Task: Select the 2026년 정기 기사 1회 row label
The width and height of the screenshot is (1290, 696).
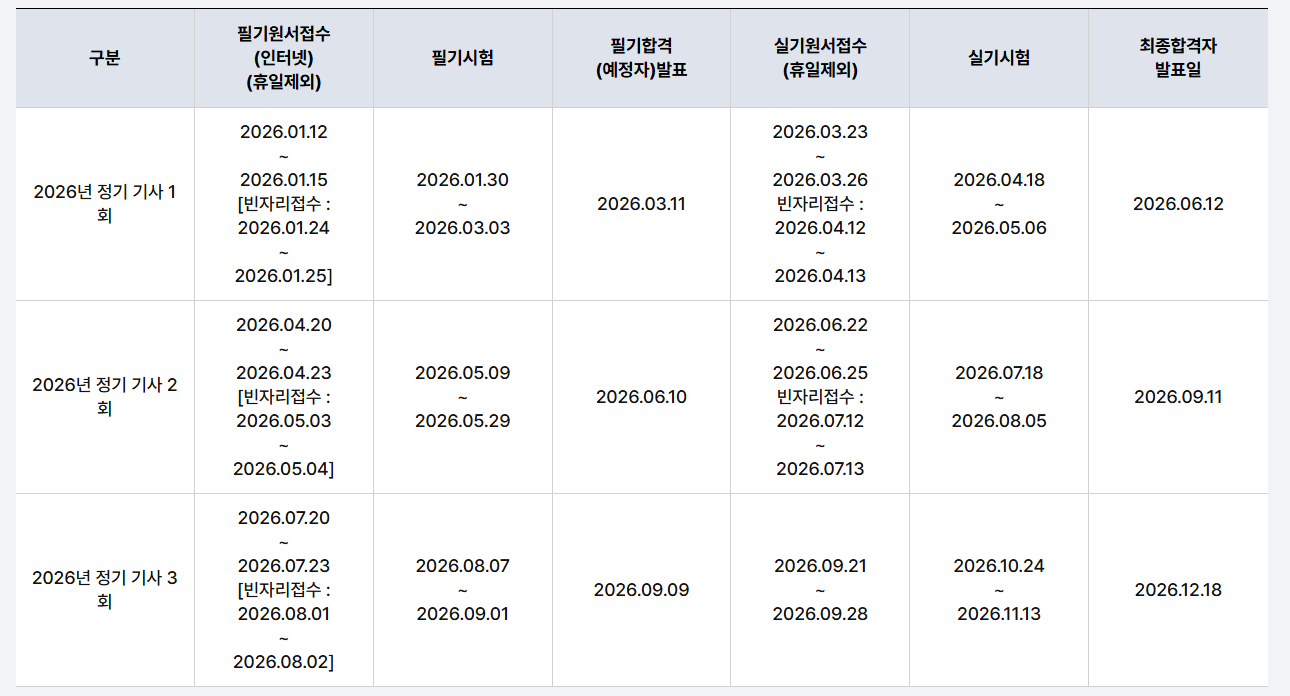Action: pyautogui.click(x=105, y=204)
